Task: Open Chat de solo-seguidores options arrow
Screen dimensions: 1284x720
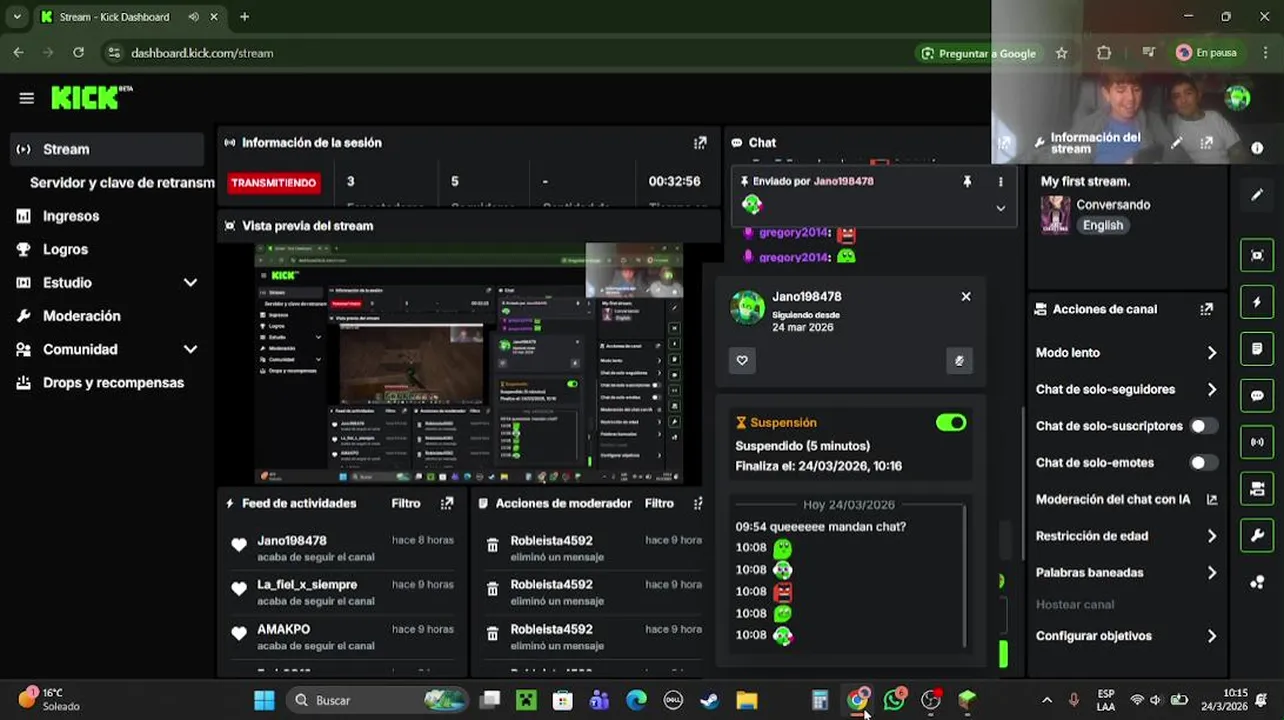Action: 1211,390
